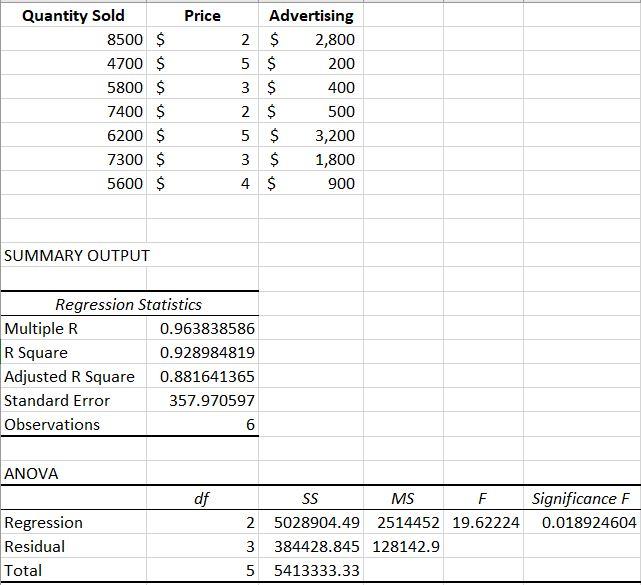Click advertising value 400
The height and width of the screenshot is (585, 641).
311,87
